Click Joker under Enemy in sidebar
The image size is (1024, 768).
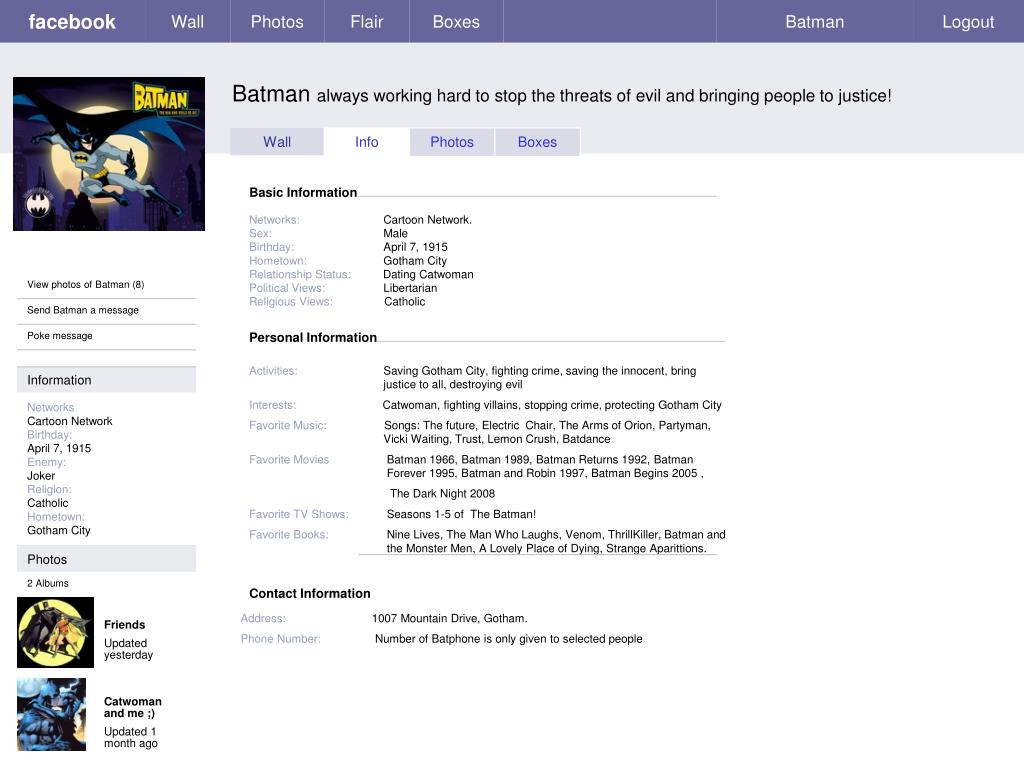pos(41,475)
